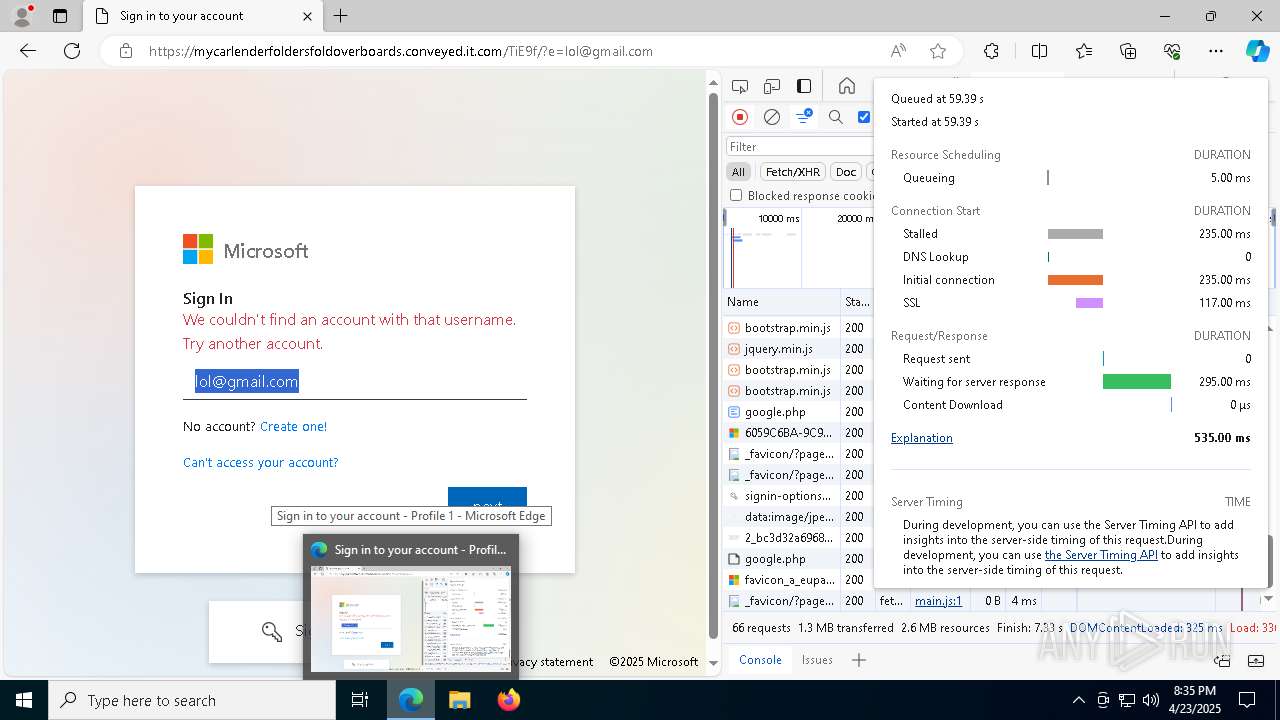The width and height of the screenshot is (1280, 720).
Task: Turn on Read aloud
Action: (x=898, y=51)
